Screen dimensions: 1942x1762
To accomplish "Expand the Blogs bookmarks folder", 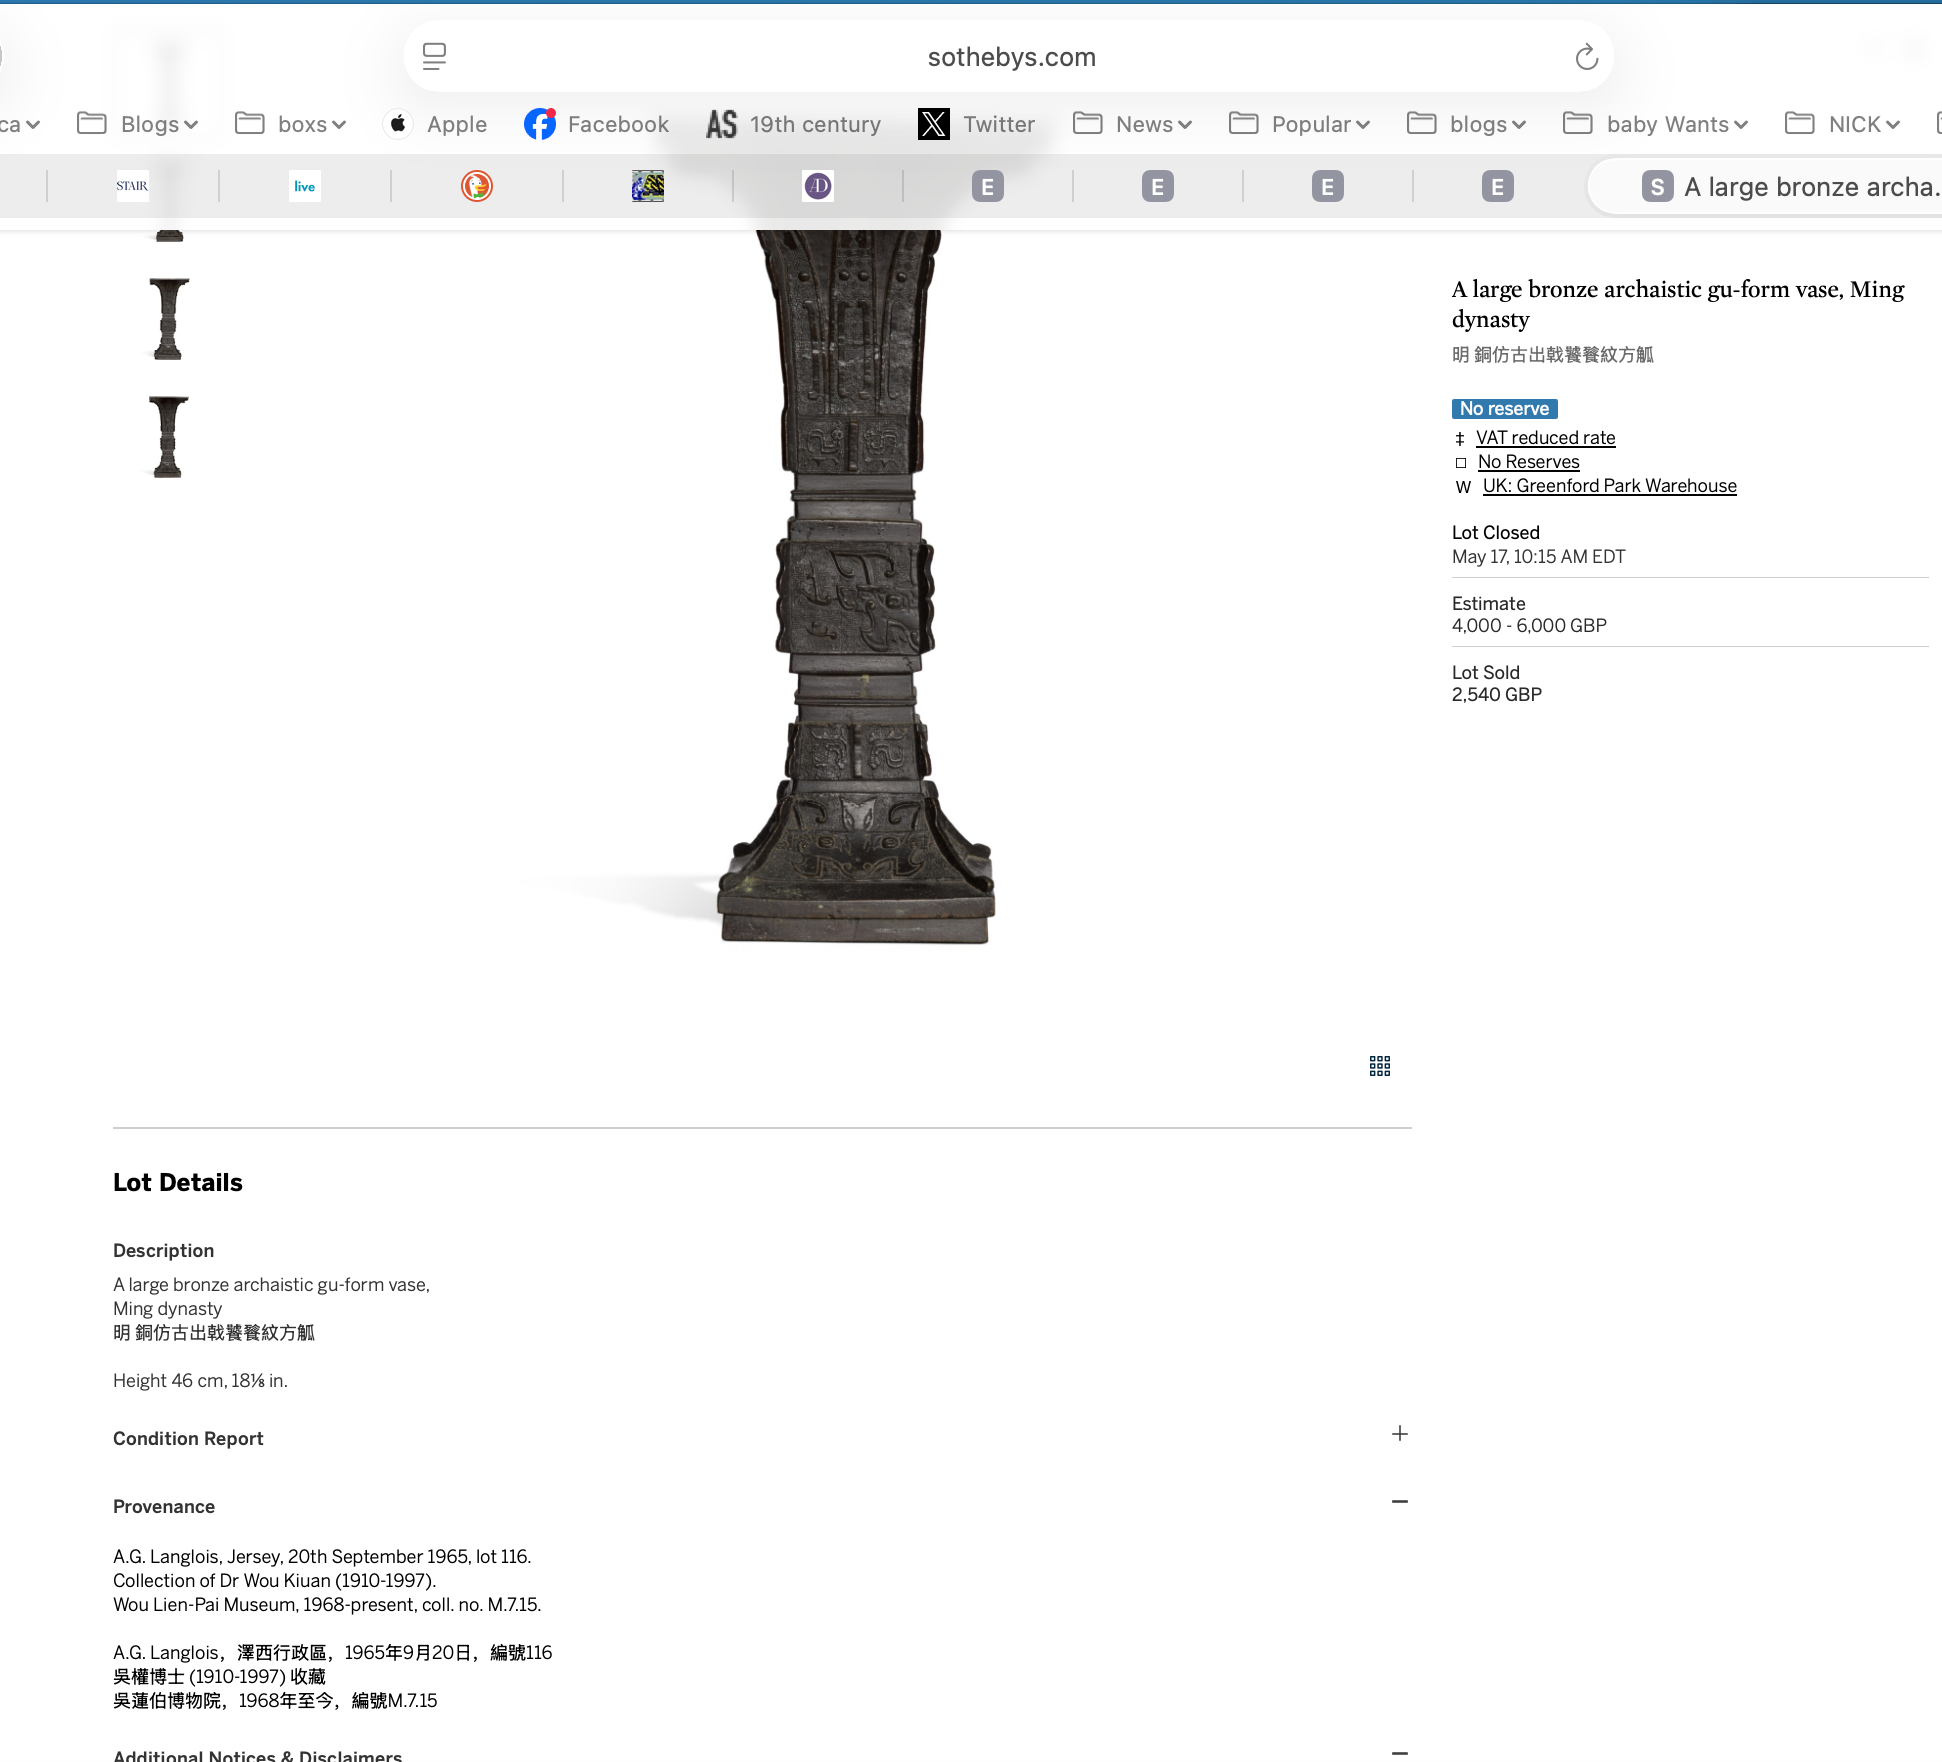I will (138, 124).
